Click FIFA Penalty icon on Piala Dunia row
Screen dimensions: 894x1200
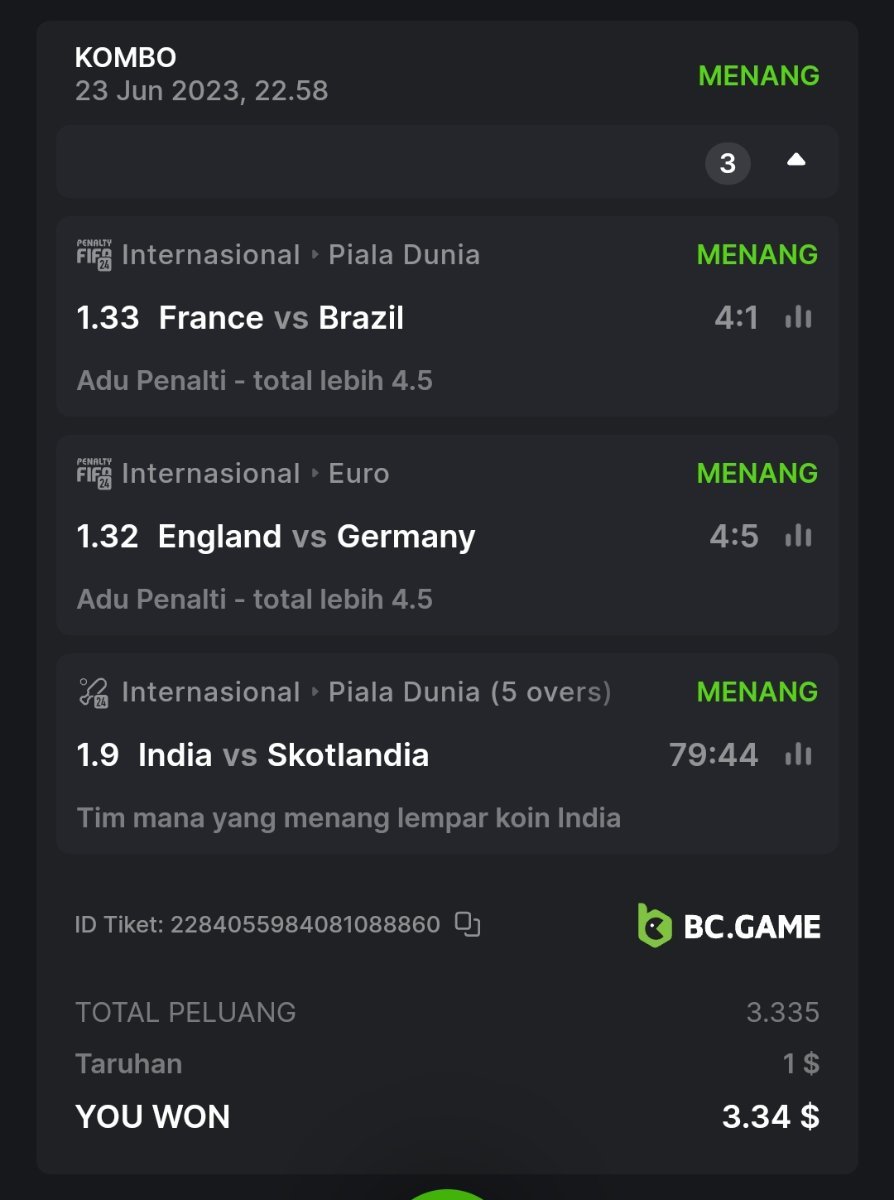[94, 255]
